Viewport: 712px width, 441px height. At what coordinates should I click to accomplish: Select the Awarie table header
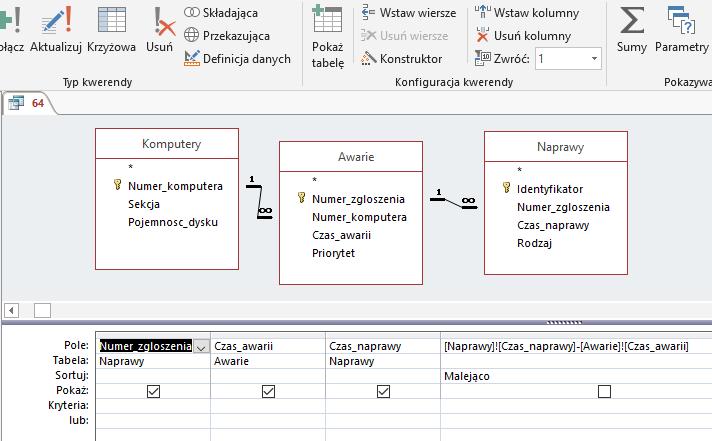click(351, 157)
